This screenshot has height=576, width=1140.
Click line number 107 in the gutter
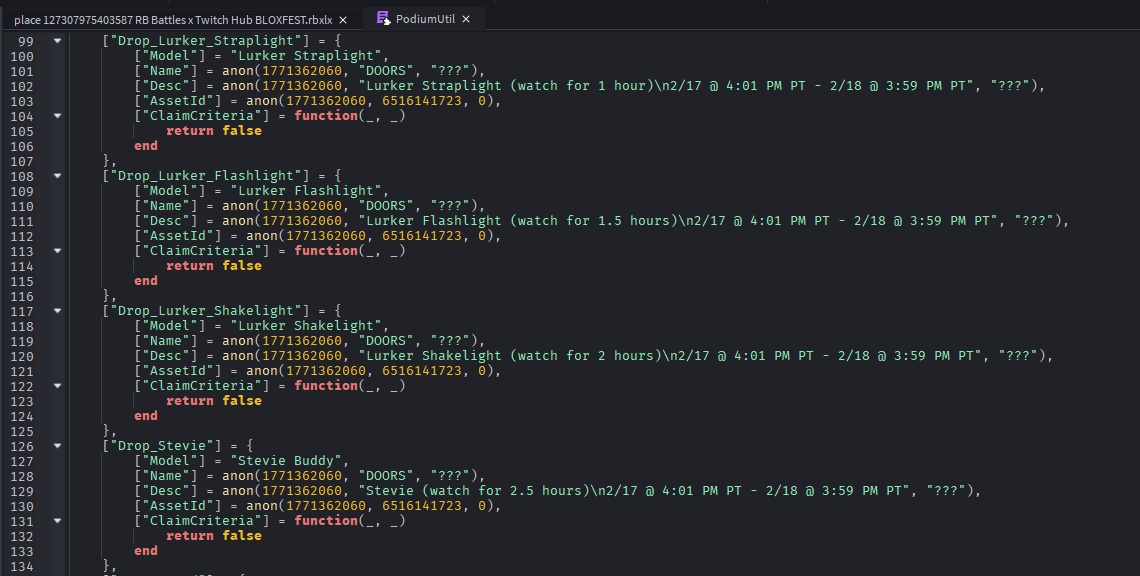click(22, 161)
